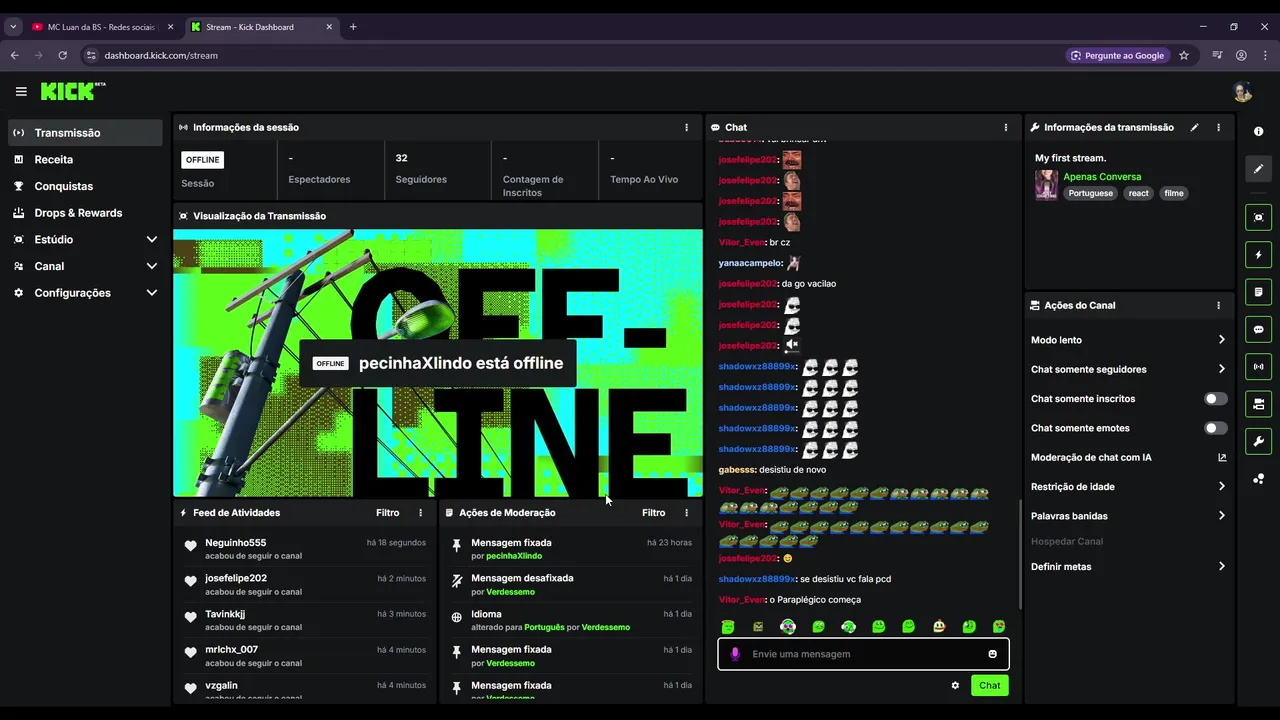Image resolution: width=1280 pixels, height=720 pixels.
Task: Toggle the wrench widget icon in the right rail
Action: pyautogui.click(x=1258, y=441)
